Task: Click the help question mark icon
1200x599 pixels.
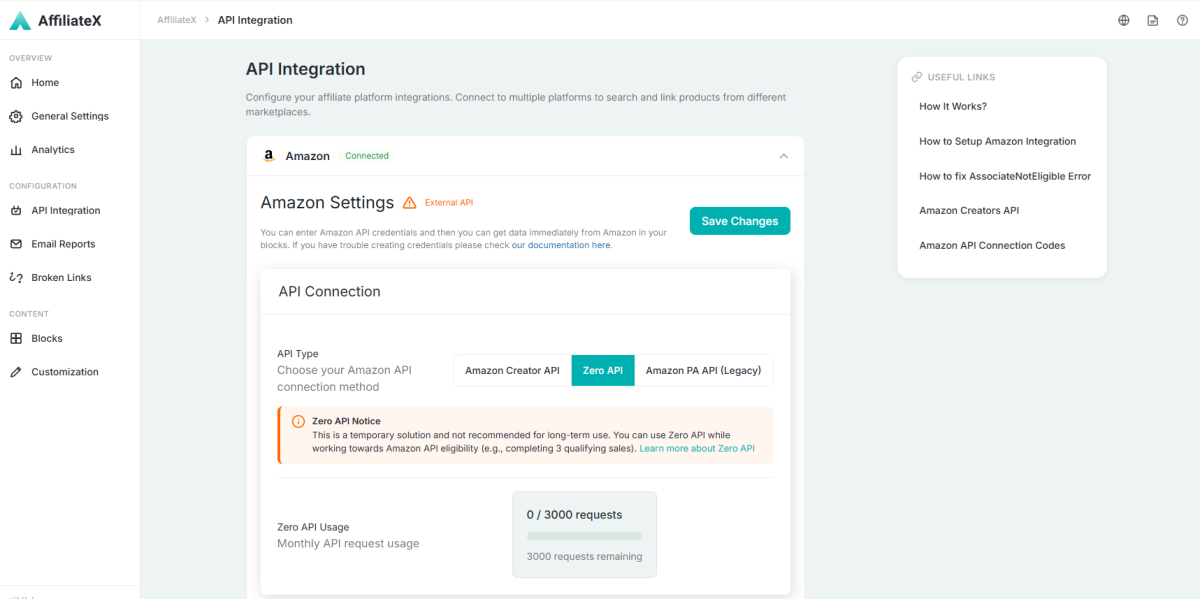Action: click(1182, 20)
